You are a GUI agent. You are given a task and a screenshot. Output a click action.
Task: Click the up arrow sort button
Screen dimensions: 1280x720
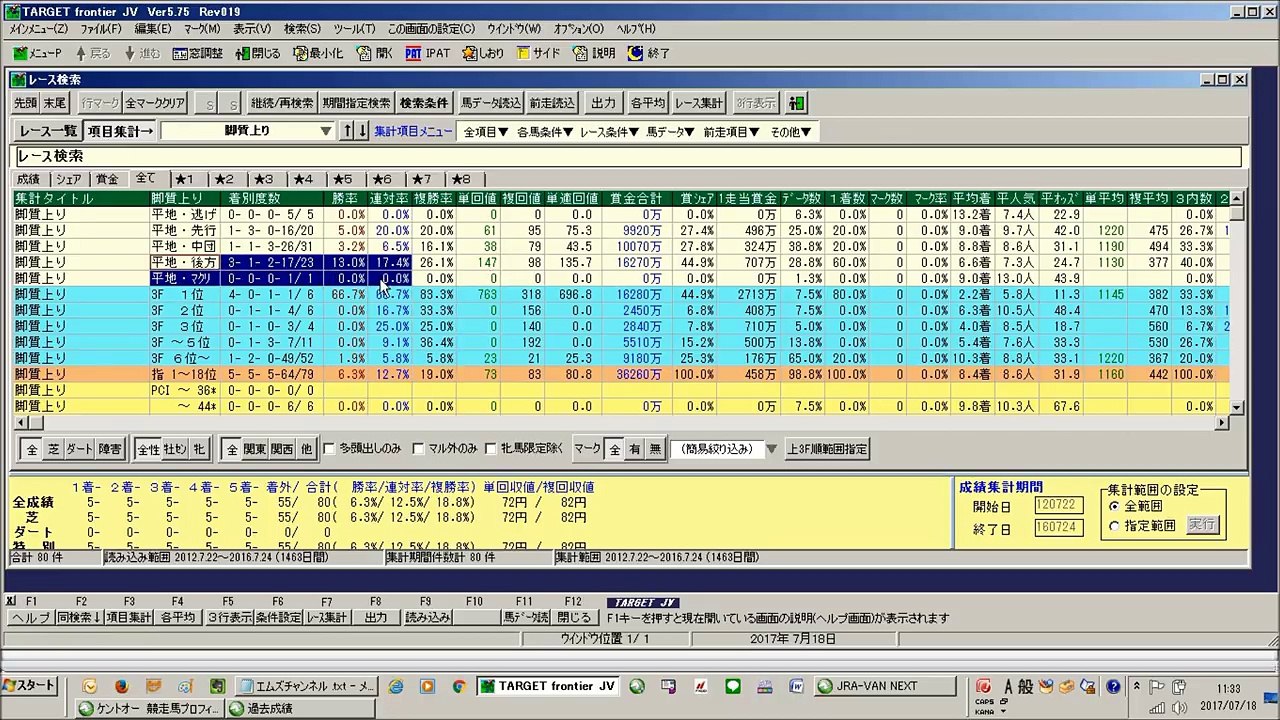point(347,131)
